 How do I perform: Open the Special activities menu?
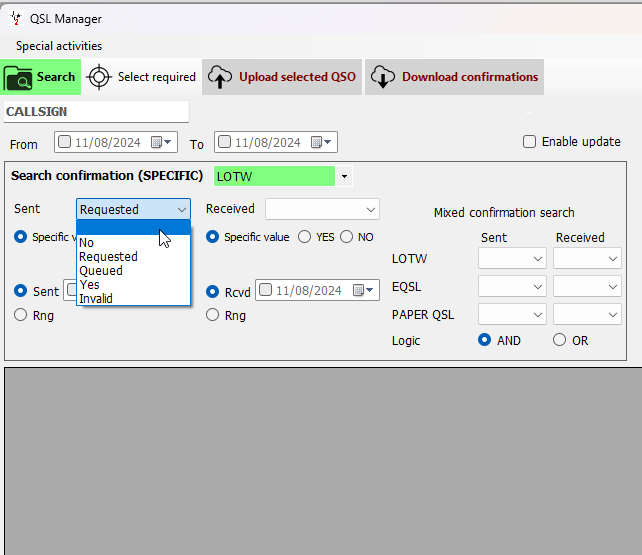coord(59,46)
